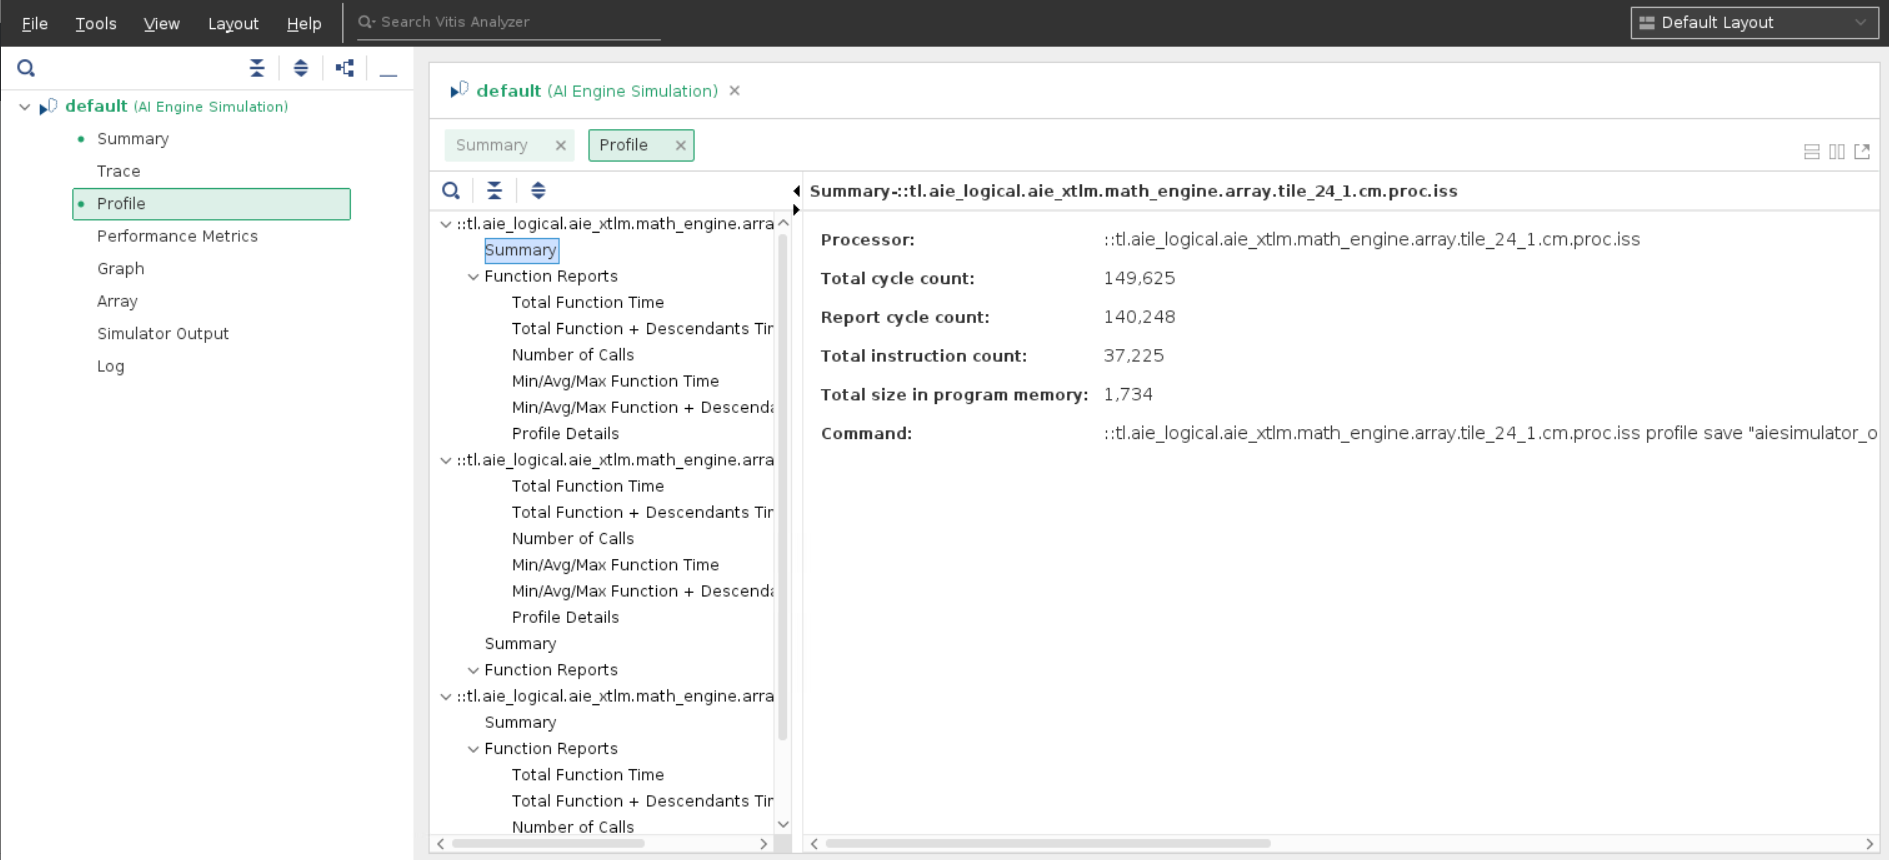This screenshot has height=860, width=1889.
Task: Open the Default Layout dropdown
Action: point(1754,23)
